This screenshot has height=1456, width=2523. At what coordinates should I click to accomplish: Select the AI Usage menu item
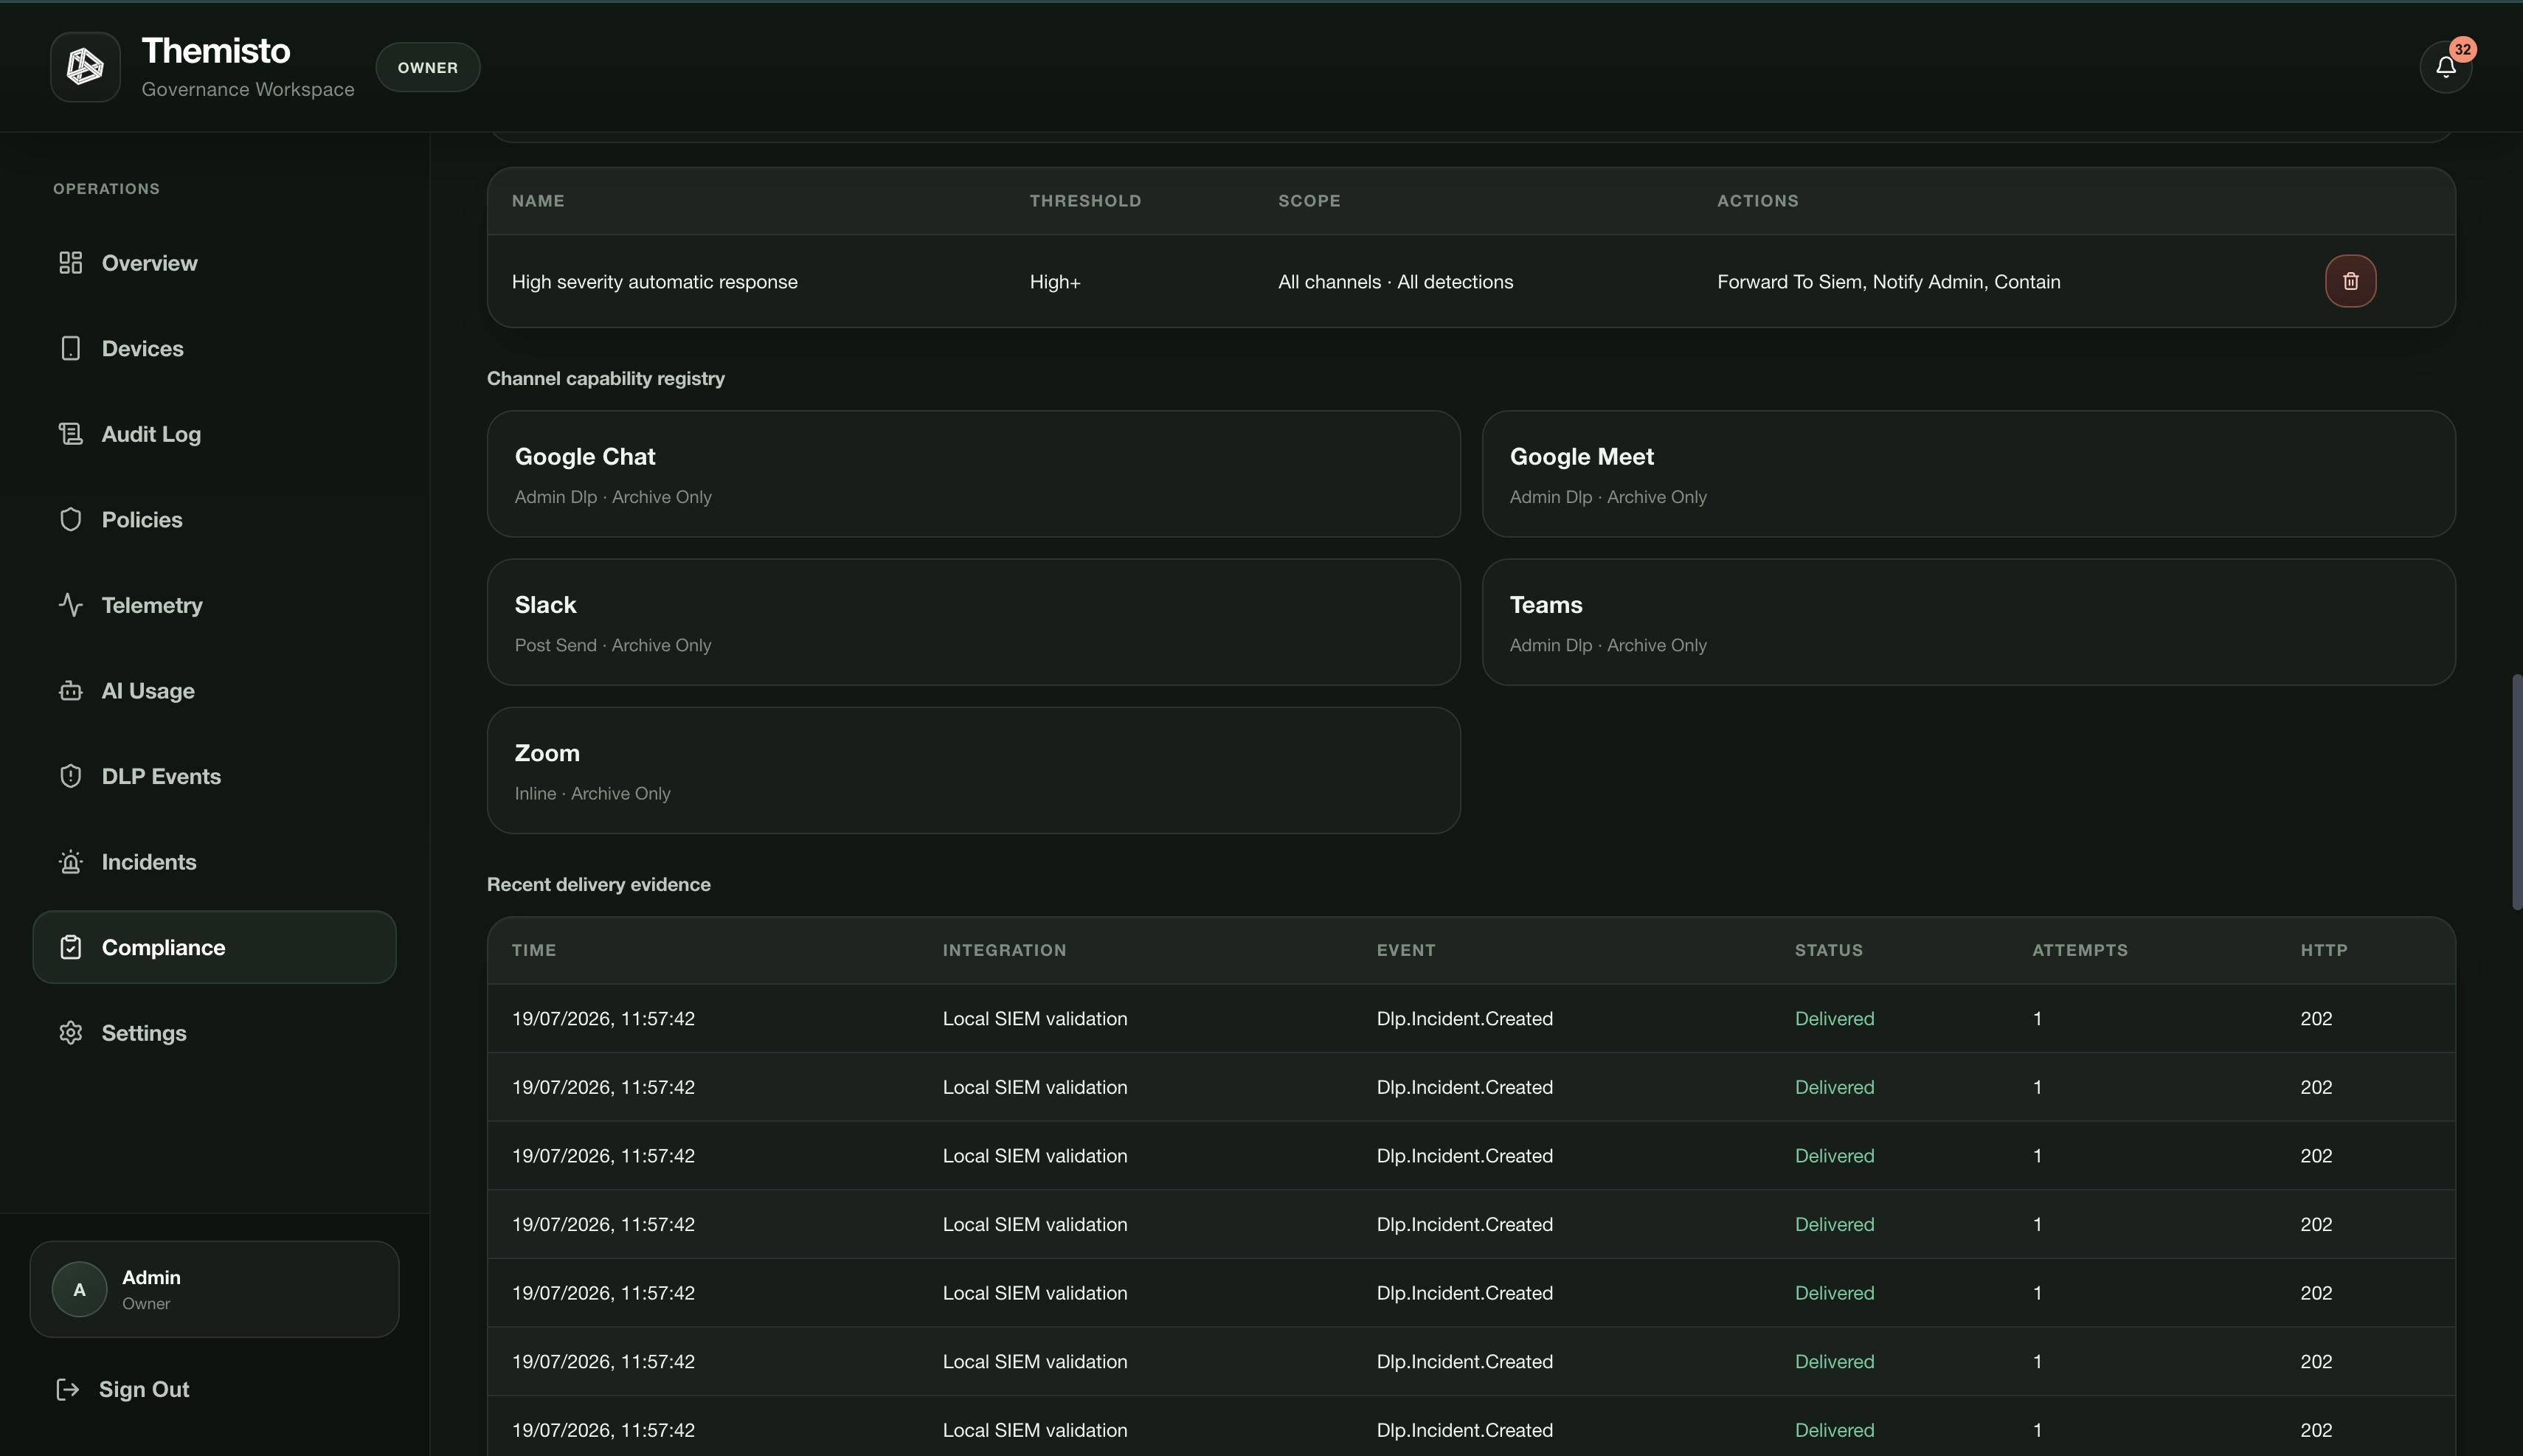[214, 690]
